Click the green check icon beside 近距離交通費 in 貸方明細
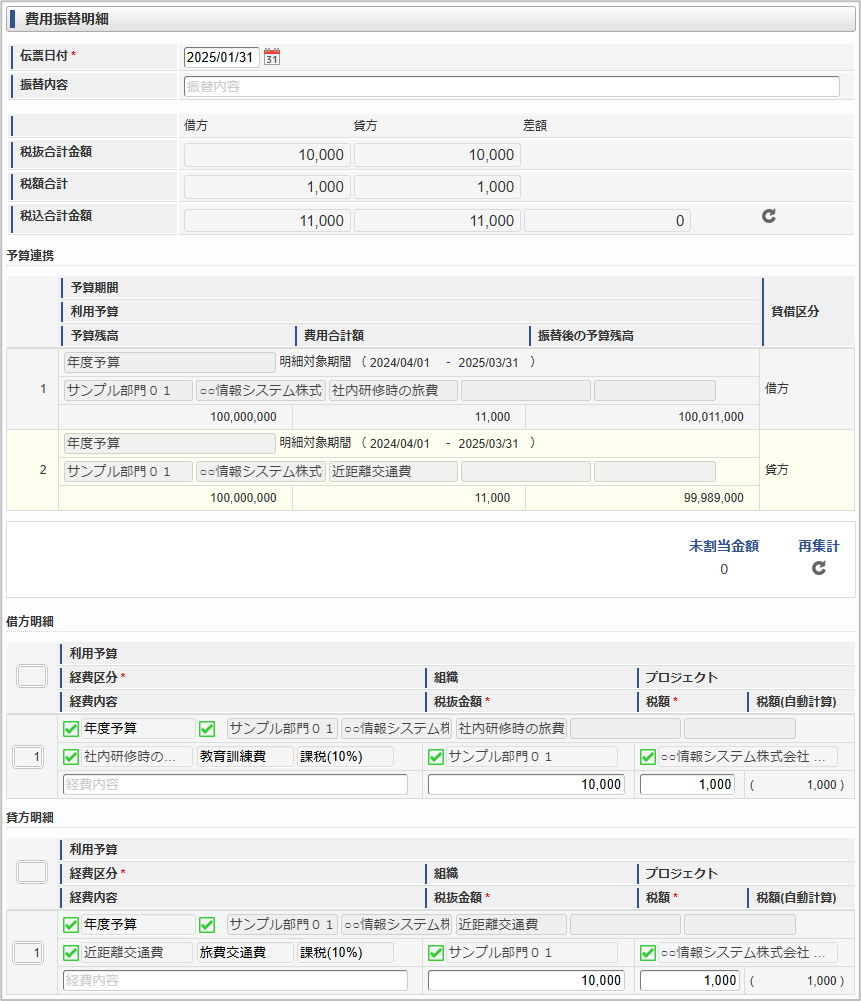 click(71, 953)
